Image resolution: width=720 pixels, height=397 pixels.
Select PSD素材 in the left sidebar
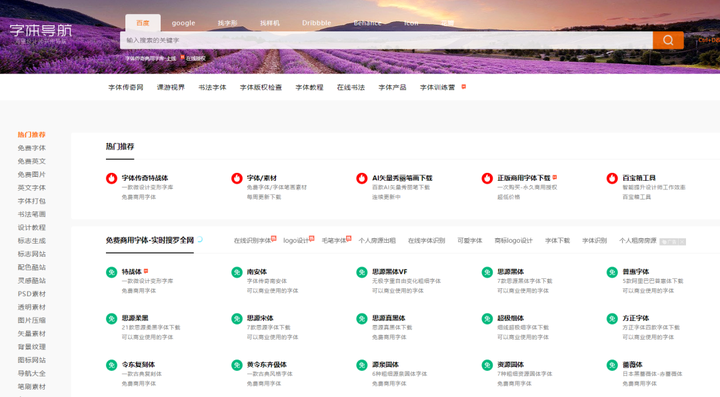(32, 294)
